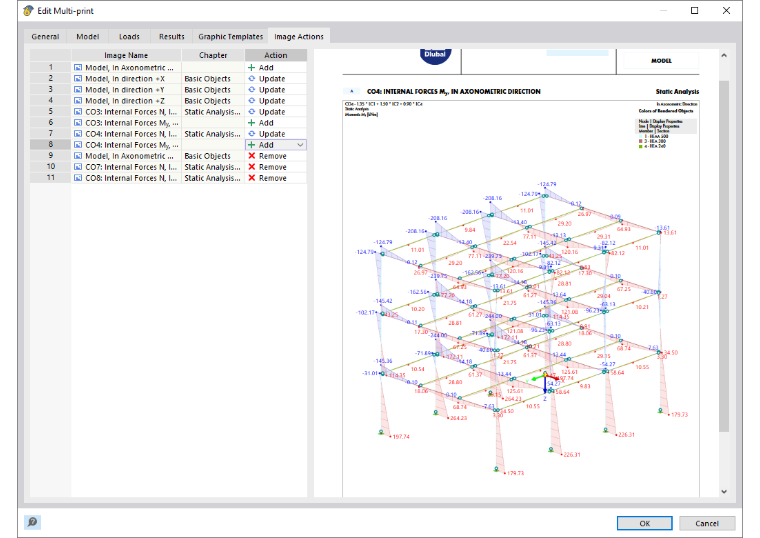Open the help icon at bottom left
The height and width of the screenshot is (538, 760).
[32, 522]
